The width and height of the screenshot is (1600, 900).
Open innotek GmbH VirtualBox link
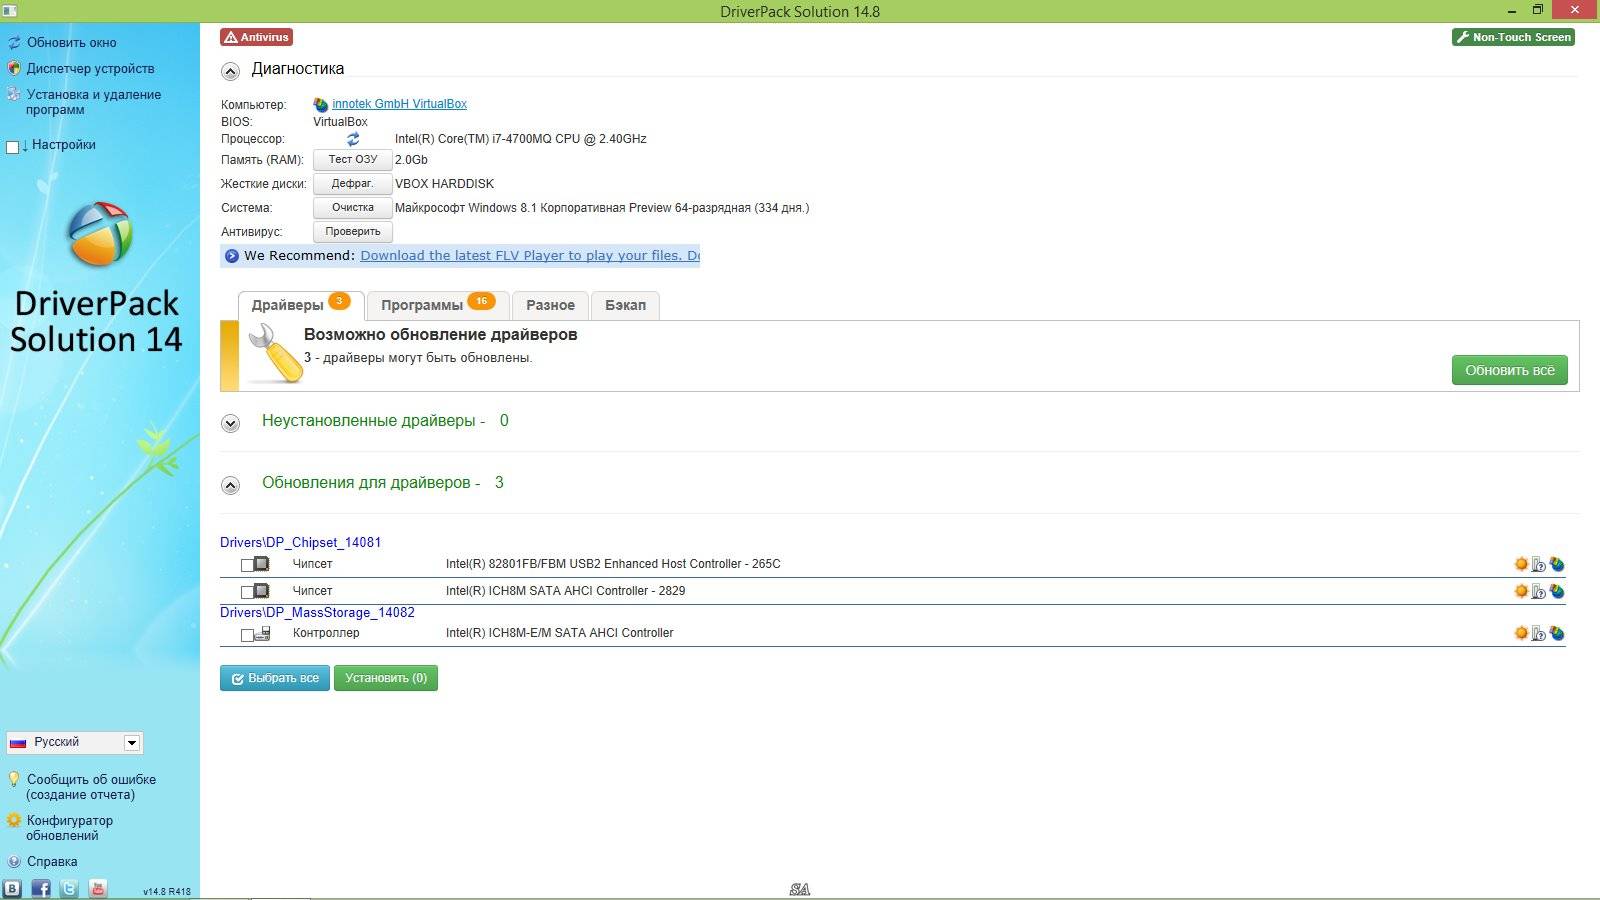[399, 104]
